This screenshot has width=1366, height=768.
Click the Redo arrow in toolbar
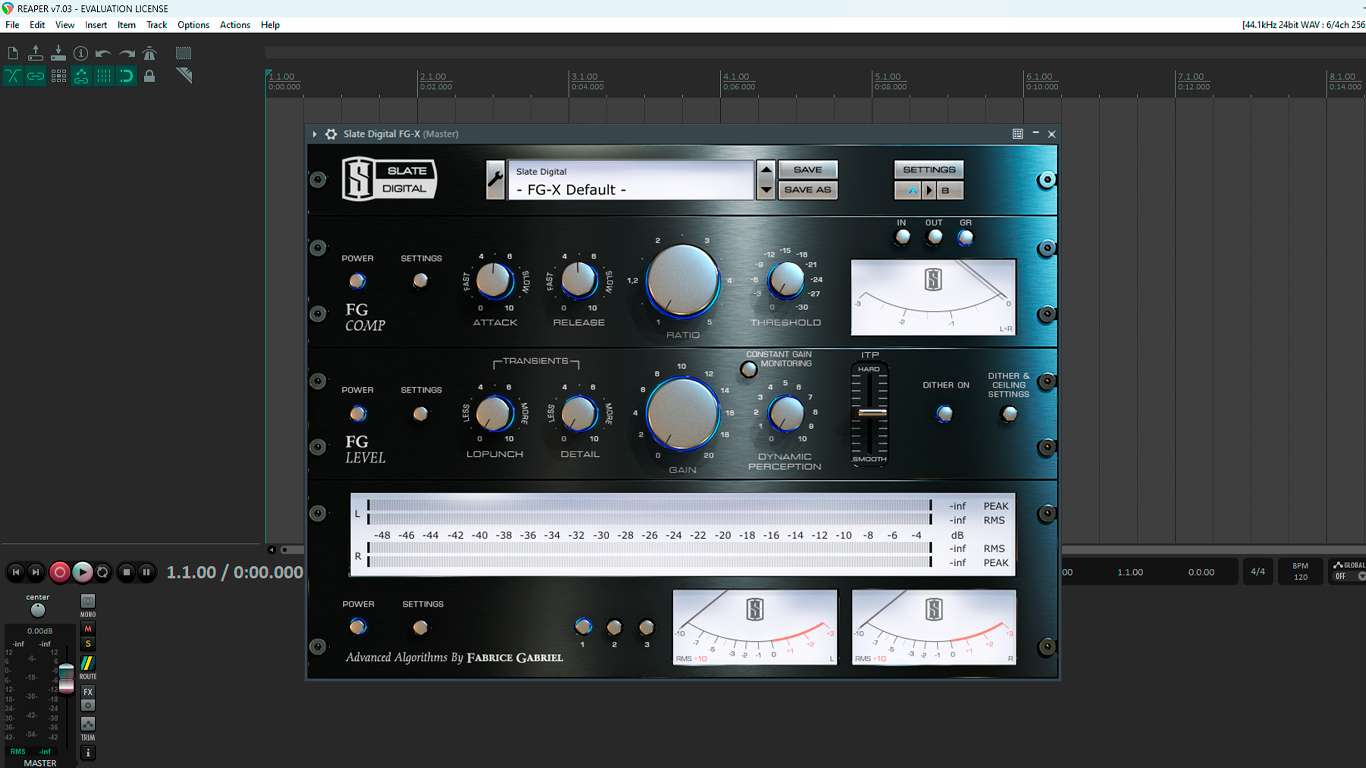tap(127, 53)
